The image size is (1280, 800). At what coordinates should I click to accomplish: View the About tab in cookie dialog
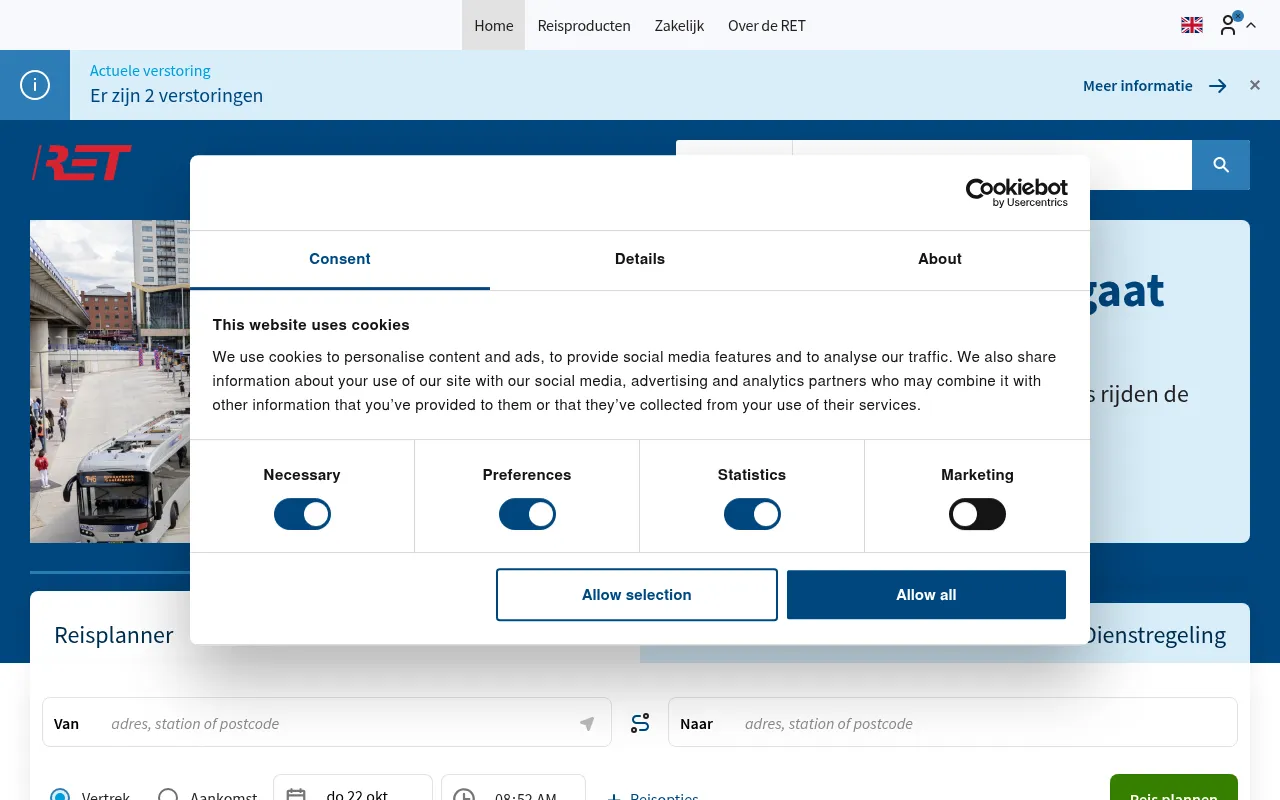click(940, 259)
